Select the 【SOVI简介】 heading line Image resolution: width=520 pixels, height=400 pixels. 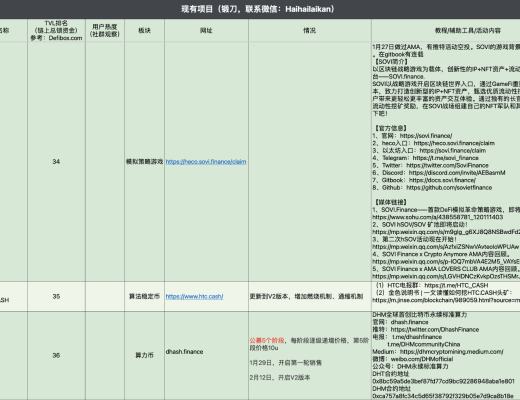pos(391,62)
